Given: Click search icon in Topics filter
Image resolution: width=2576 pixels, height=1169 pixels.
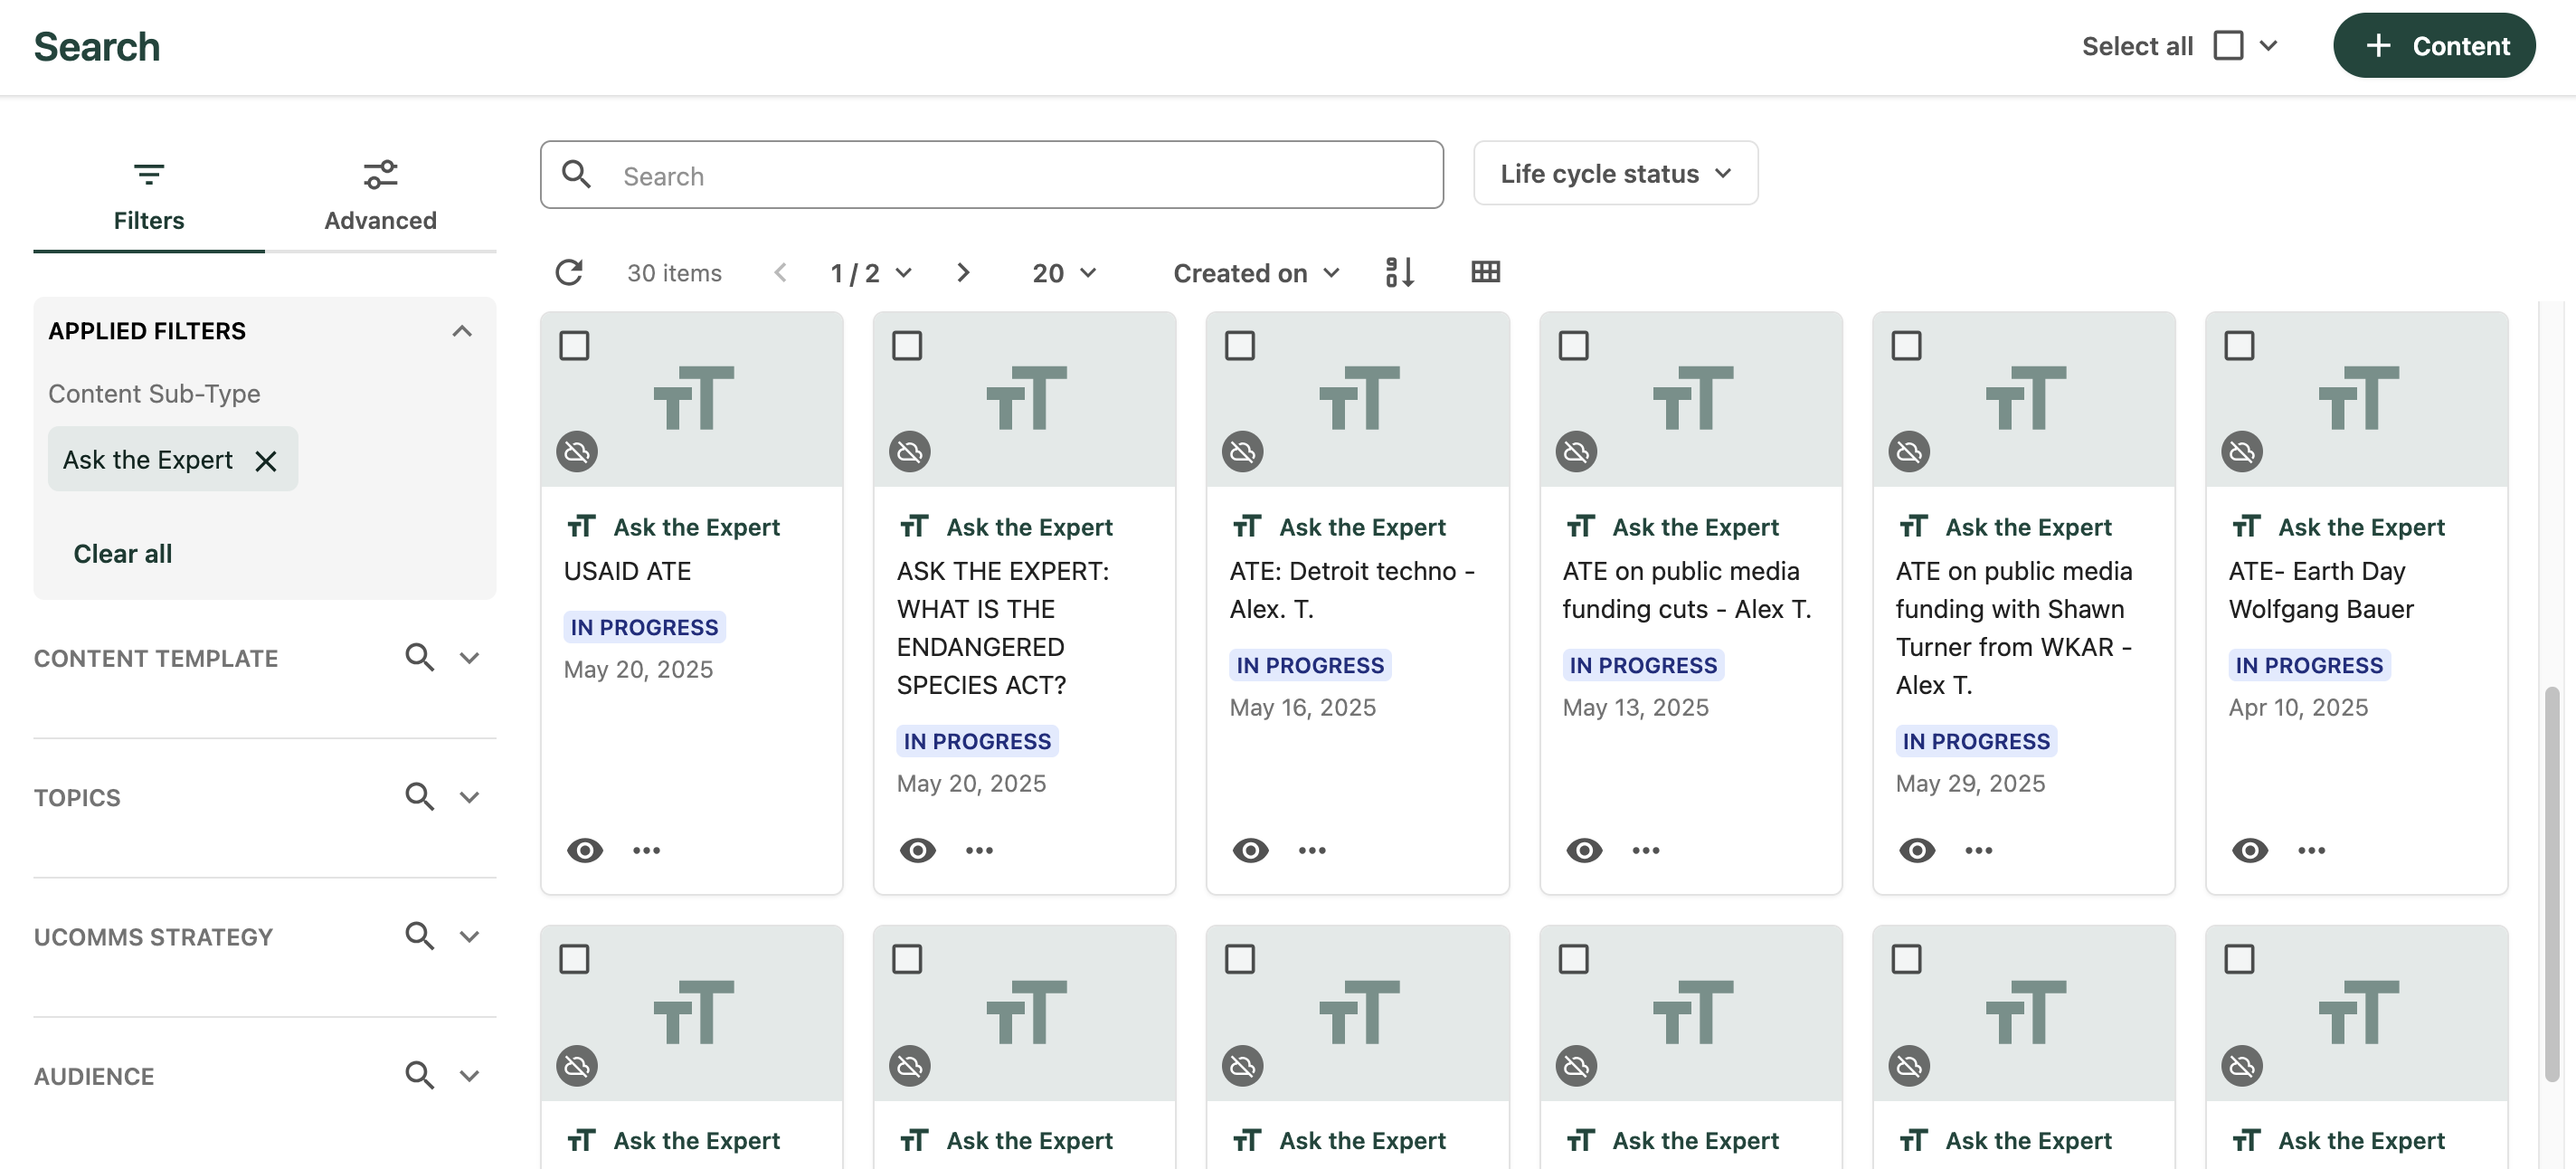Looking at the screenshot, I should (x=419, y=797).
